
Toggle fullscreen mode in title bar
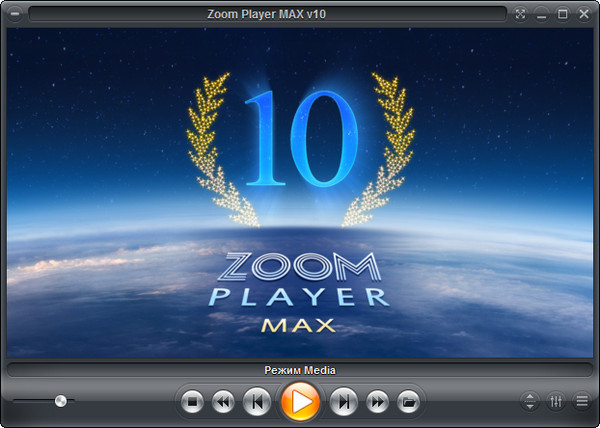(x=520, y=14)
